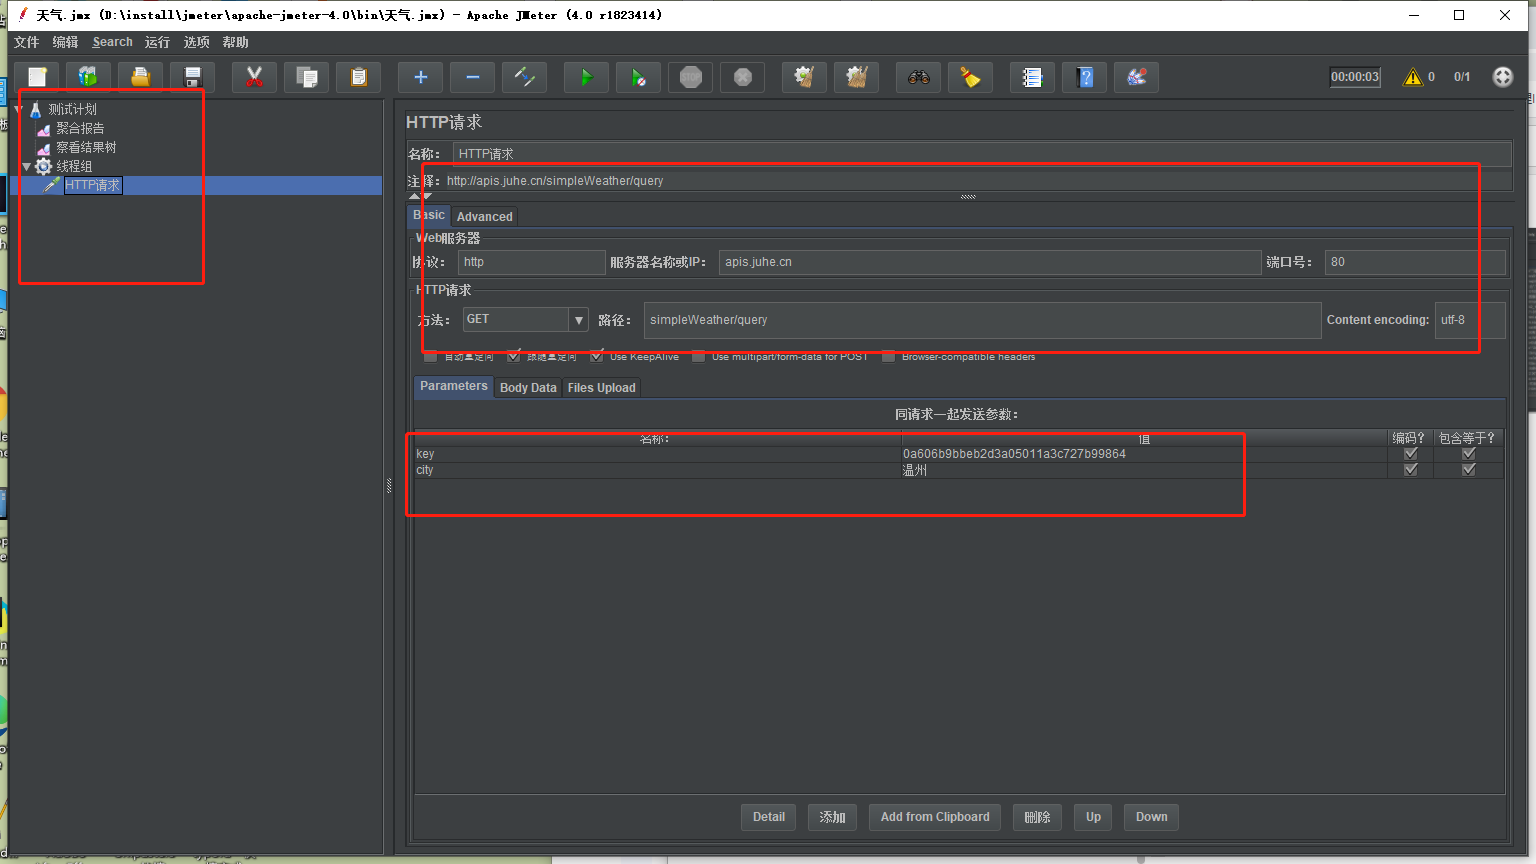Select the Parameters tab
1536x864 pixels.
point(454,386)
